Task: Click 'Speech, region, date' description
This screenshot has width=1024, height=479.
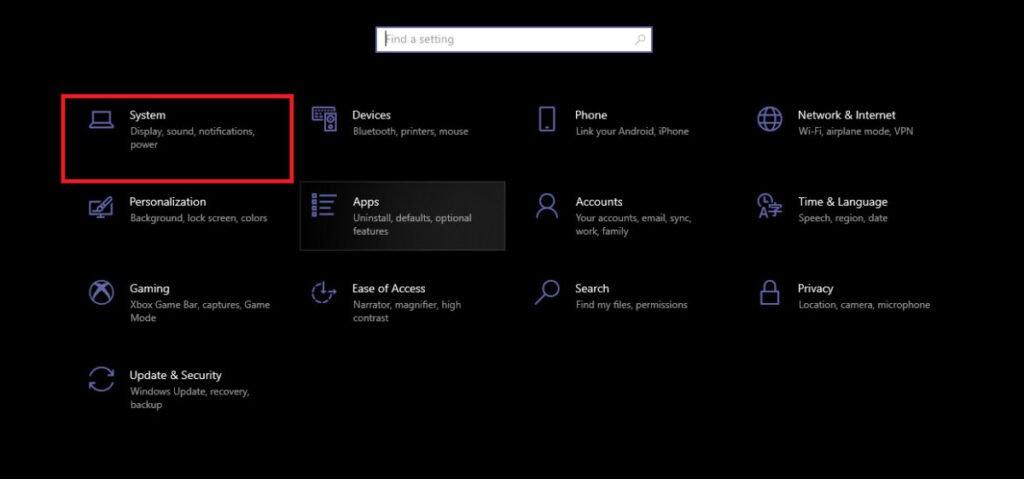Action: coord(843,218)
